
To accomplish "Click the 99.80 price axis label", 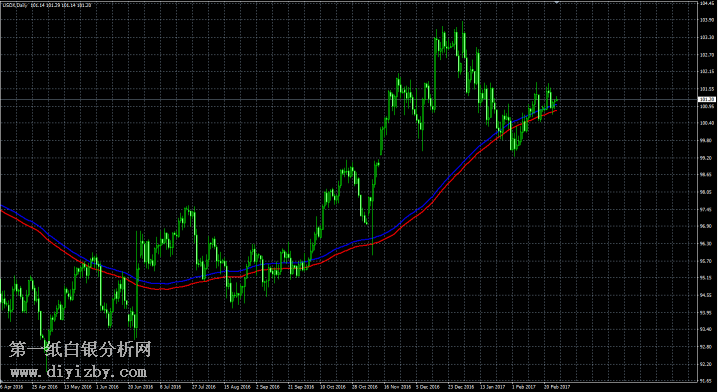I will [x=707, y=141].
